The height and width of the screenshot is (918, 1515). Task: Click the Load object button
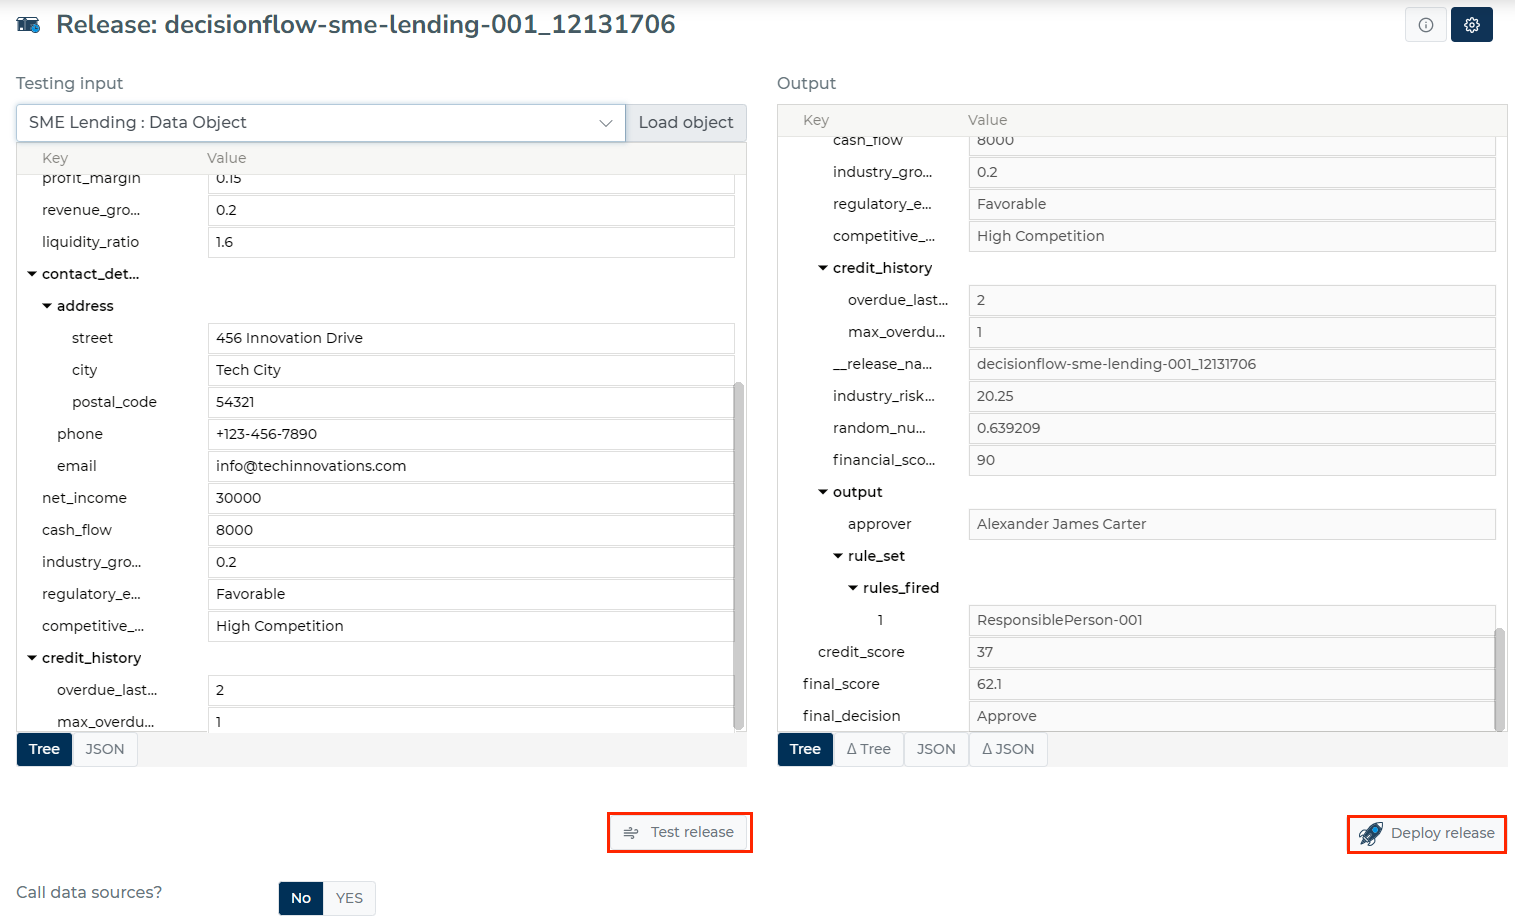tap(686, 123)
